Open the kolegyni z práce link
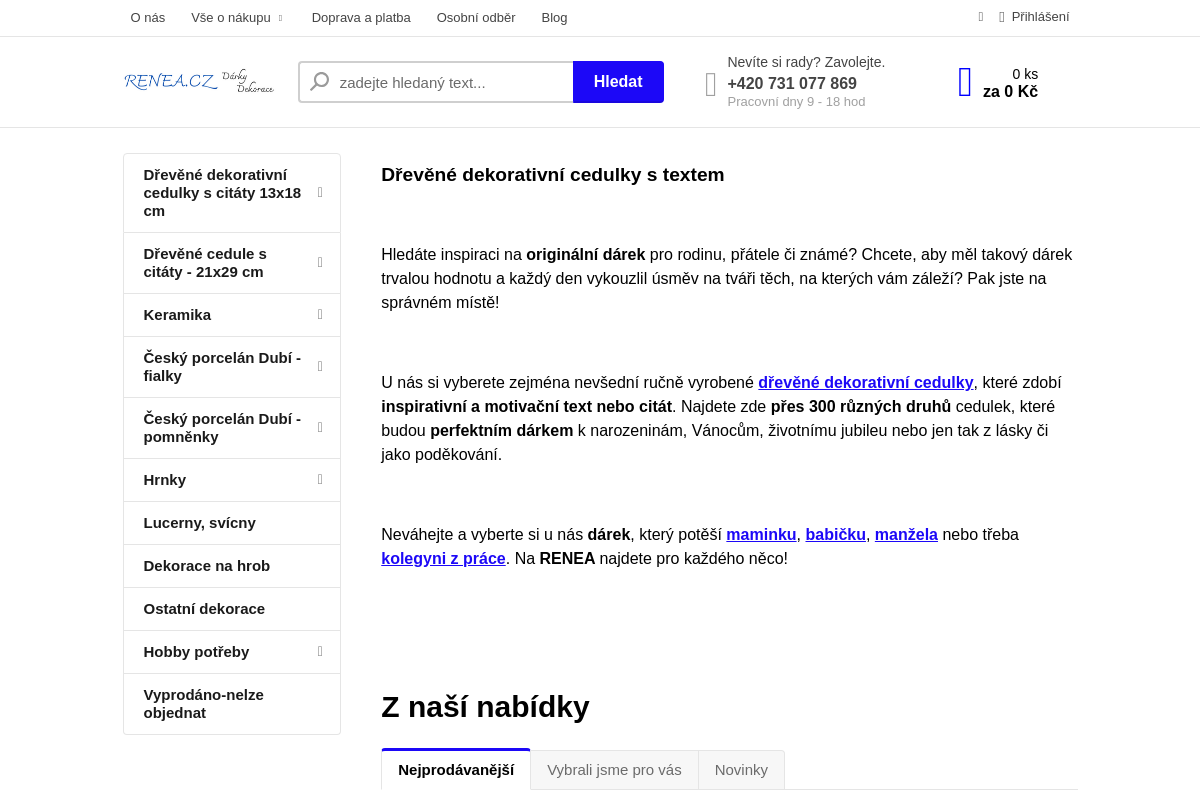1200x800 pixels. point(443,559)
